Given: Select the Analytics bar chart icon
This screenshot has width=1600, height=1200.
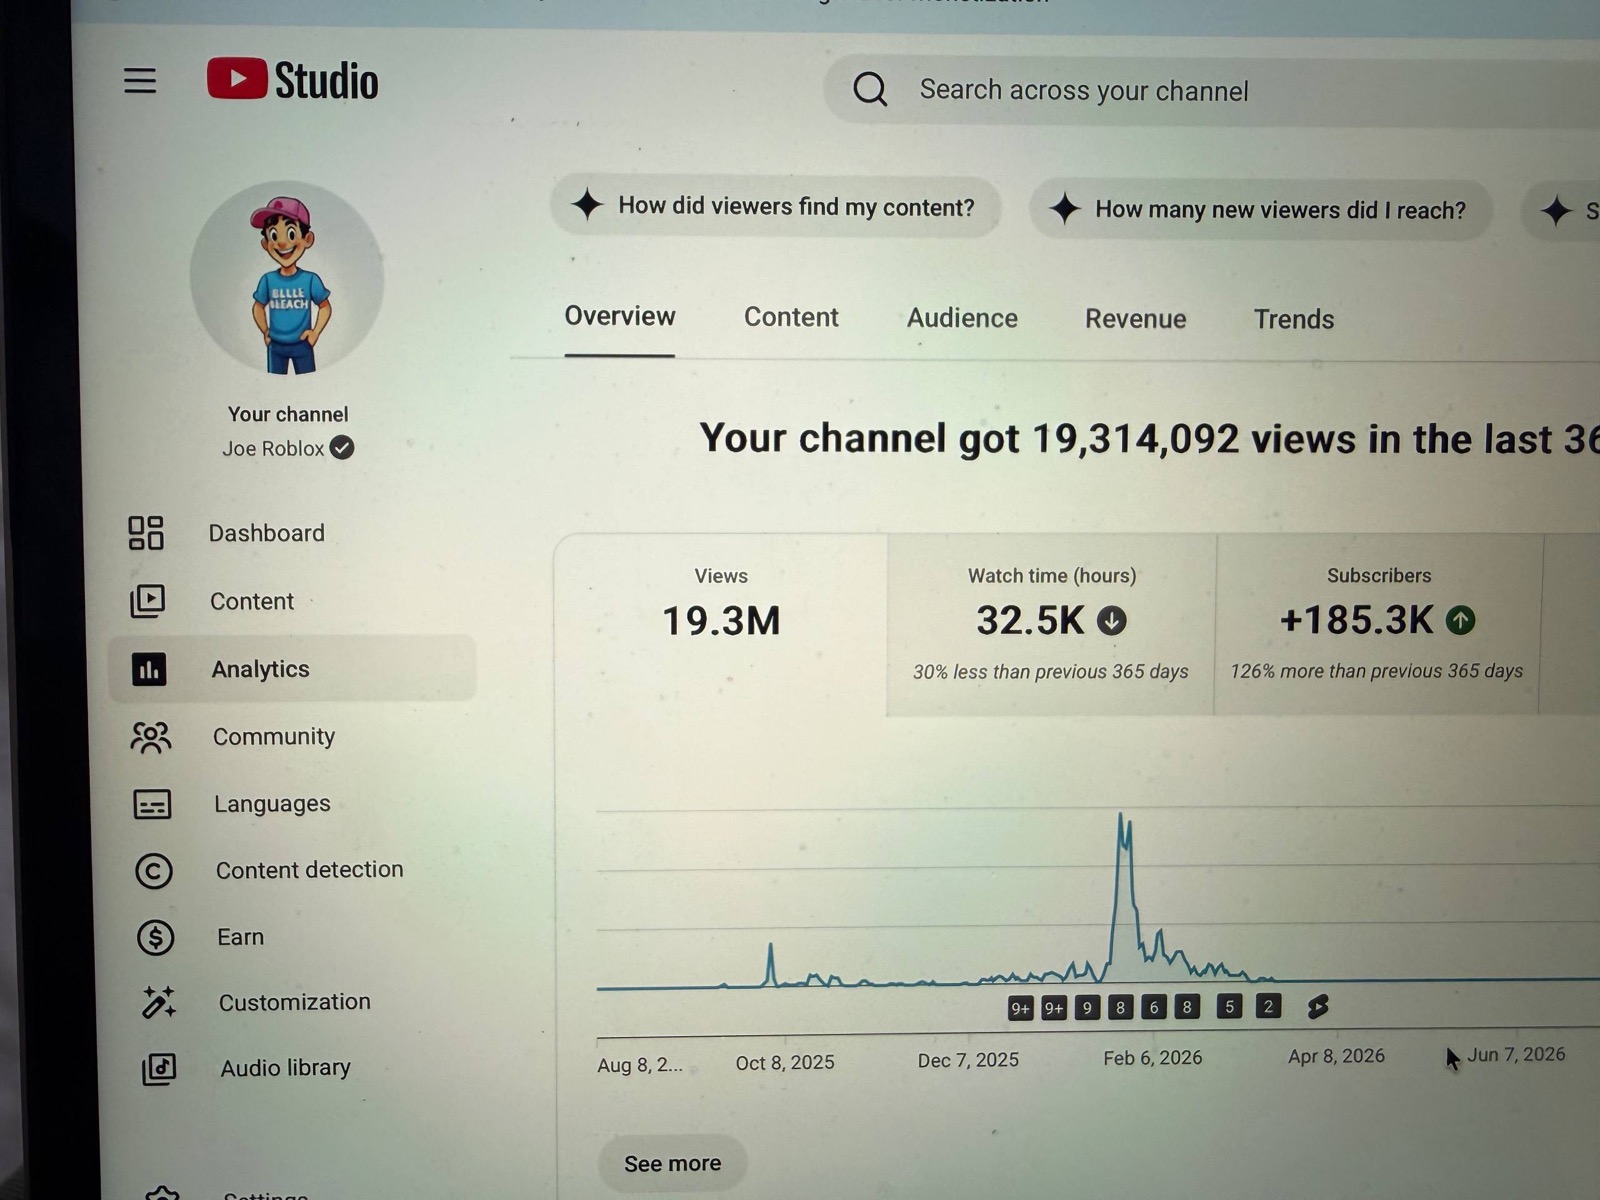Looking at the screenshot, I should click(x=150, y=669).
